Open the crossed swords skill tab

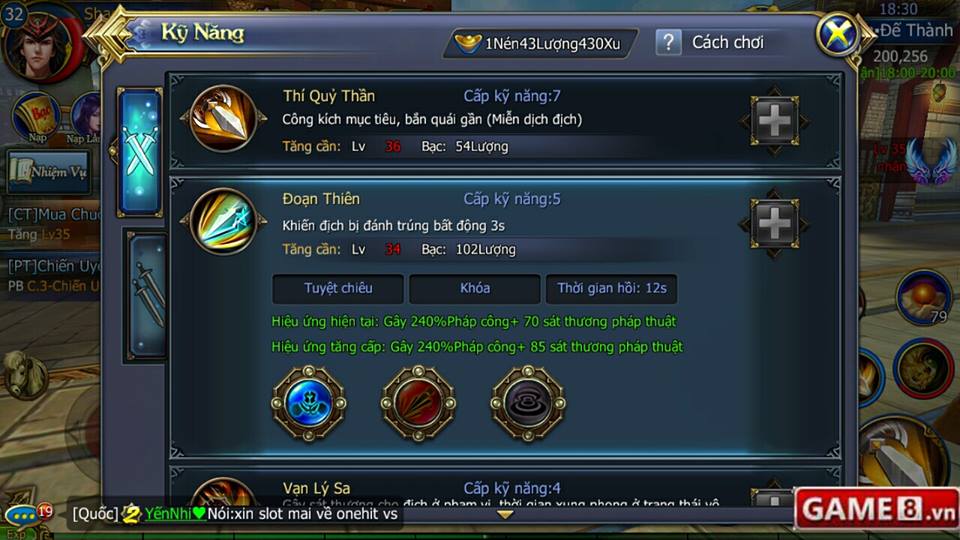point(140,152)
